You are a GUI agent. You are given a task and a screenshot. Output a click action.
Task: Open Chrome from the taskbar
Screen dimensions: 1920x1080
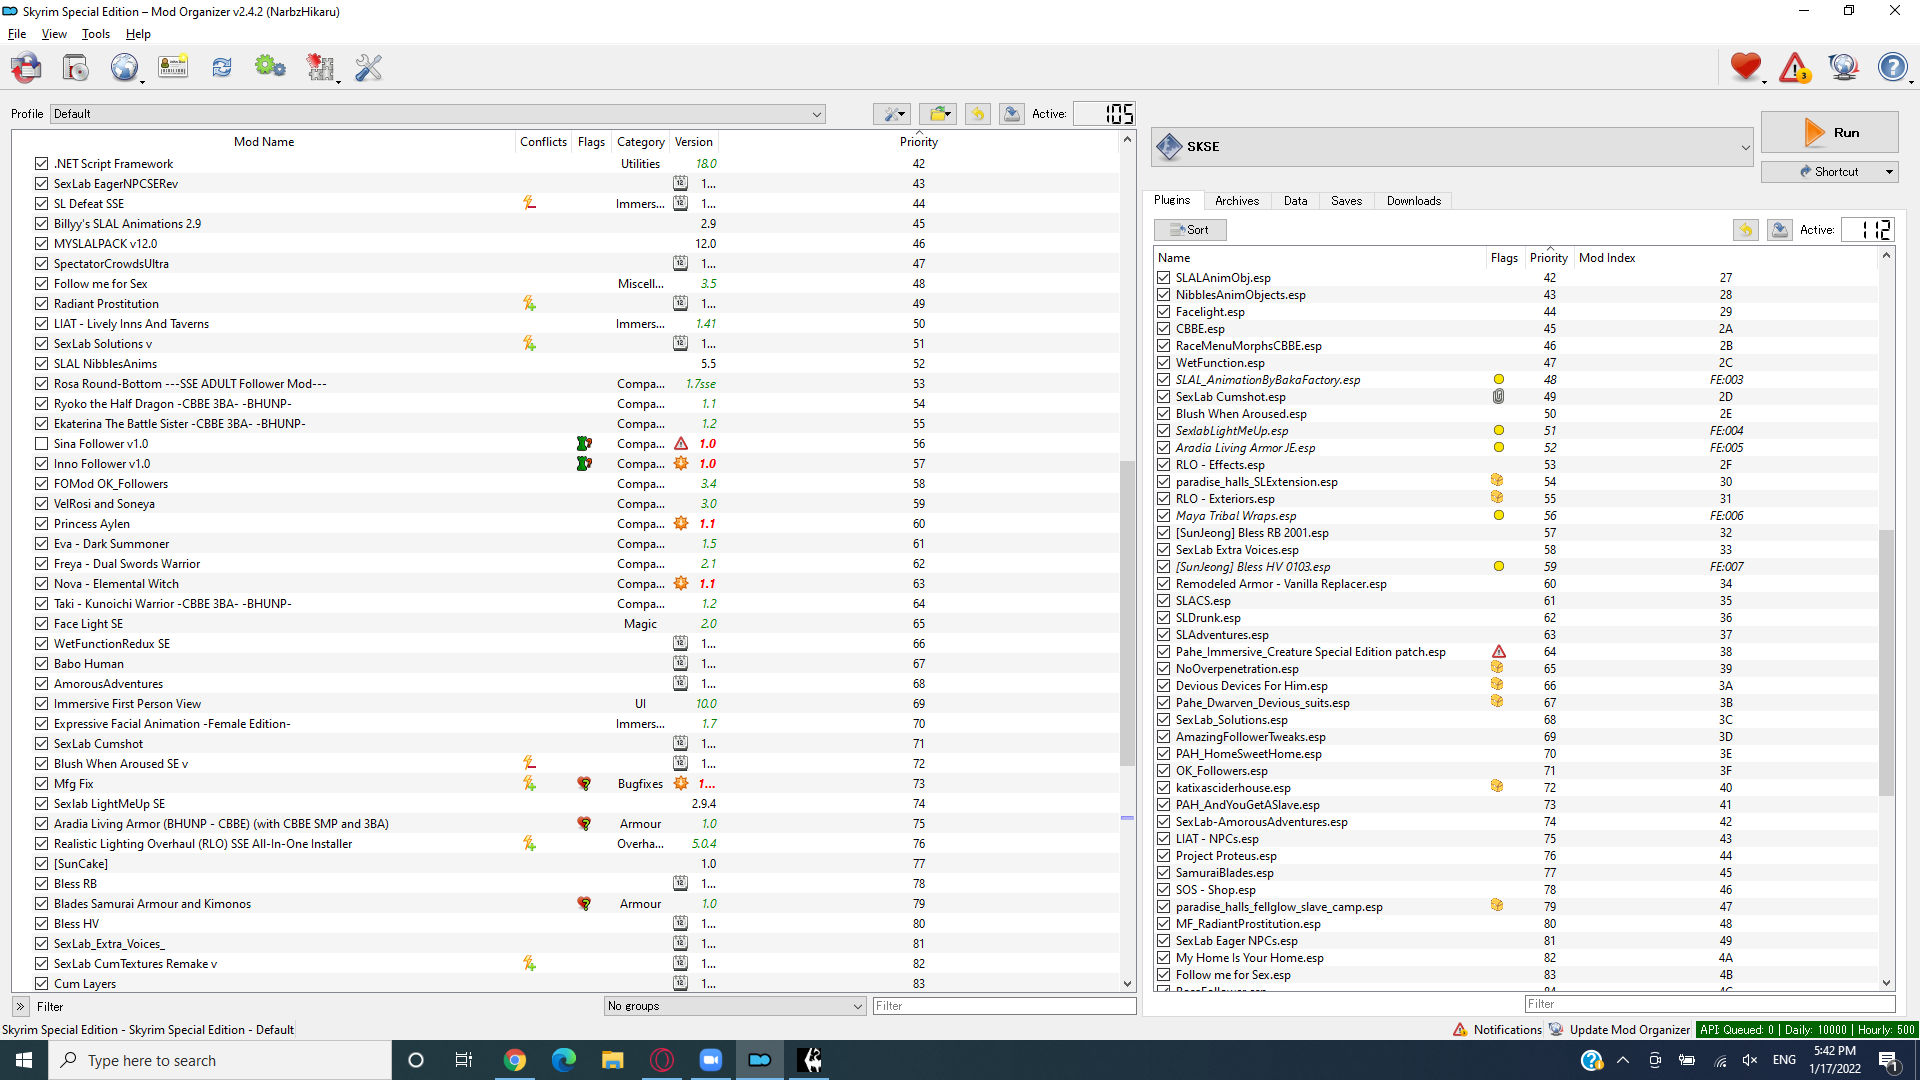pos(515,1060)
